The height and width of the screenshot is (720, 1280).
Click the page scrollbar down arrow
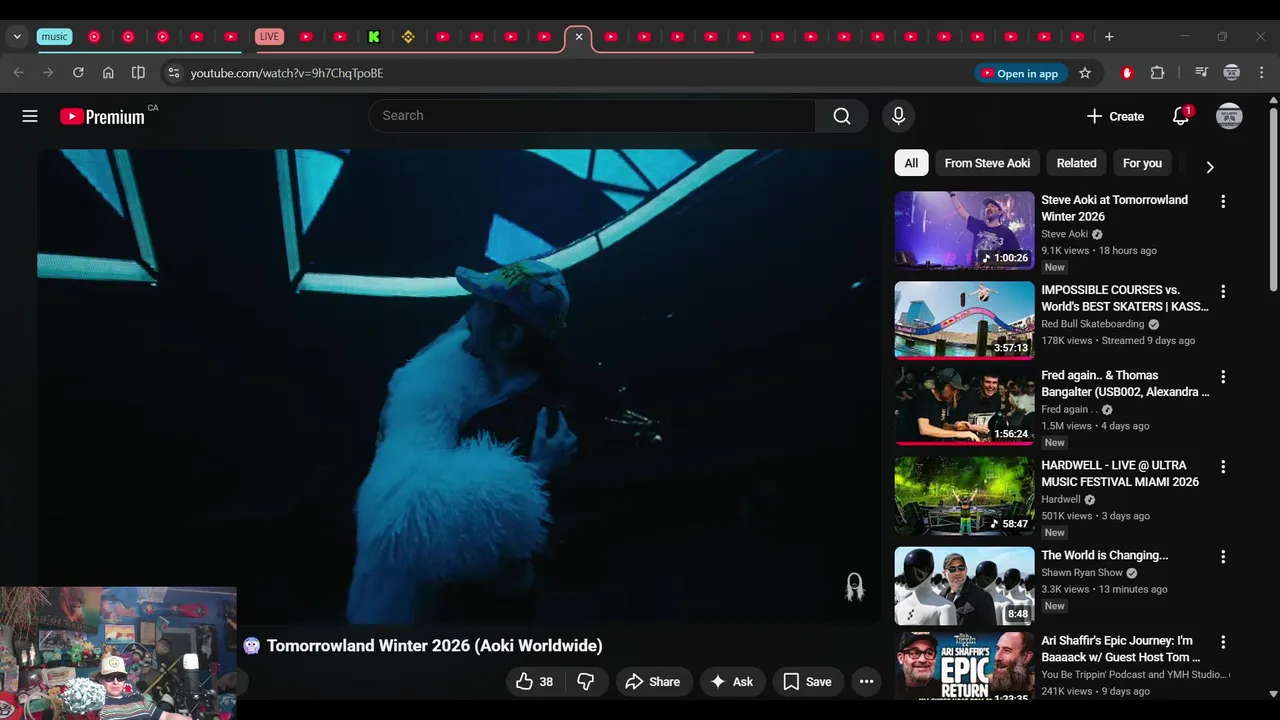click(1273, 693)
